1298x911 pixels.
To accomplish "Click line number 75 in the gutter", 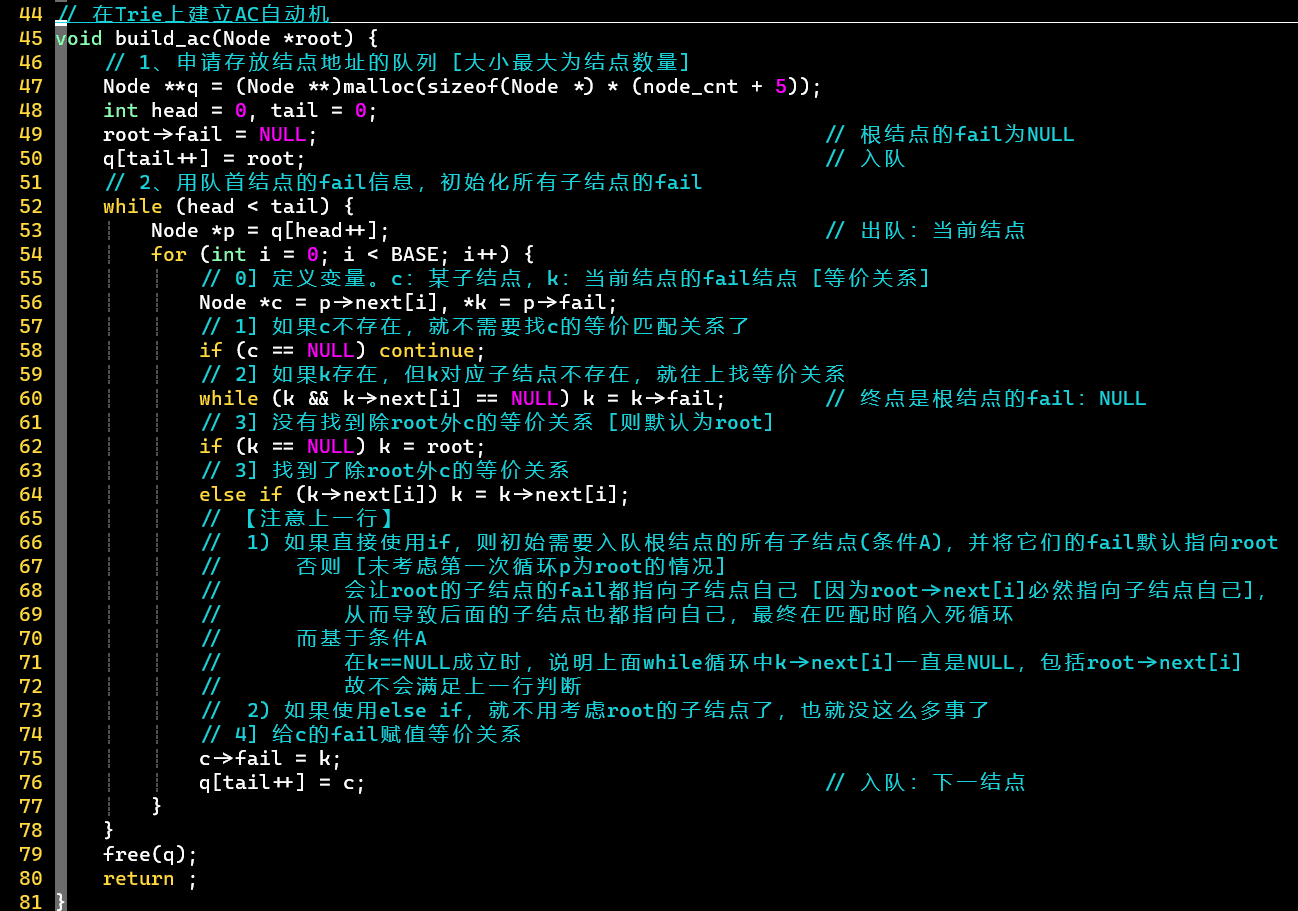I will [x=31, y=758].
